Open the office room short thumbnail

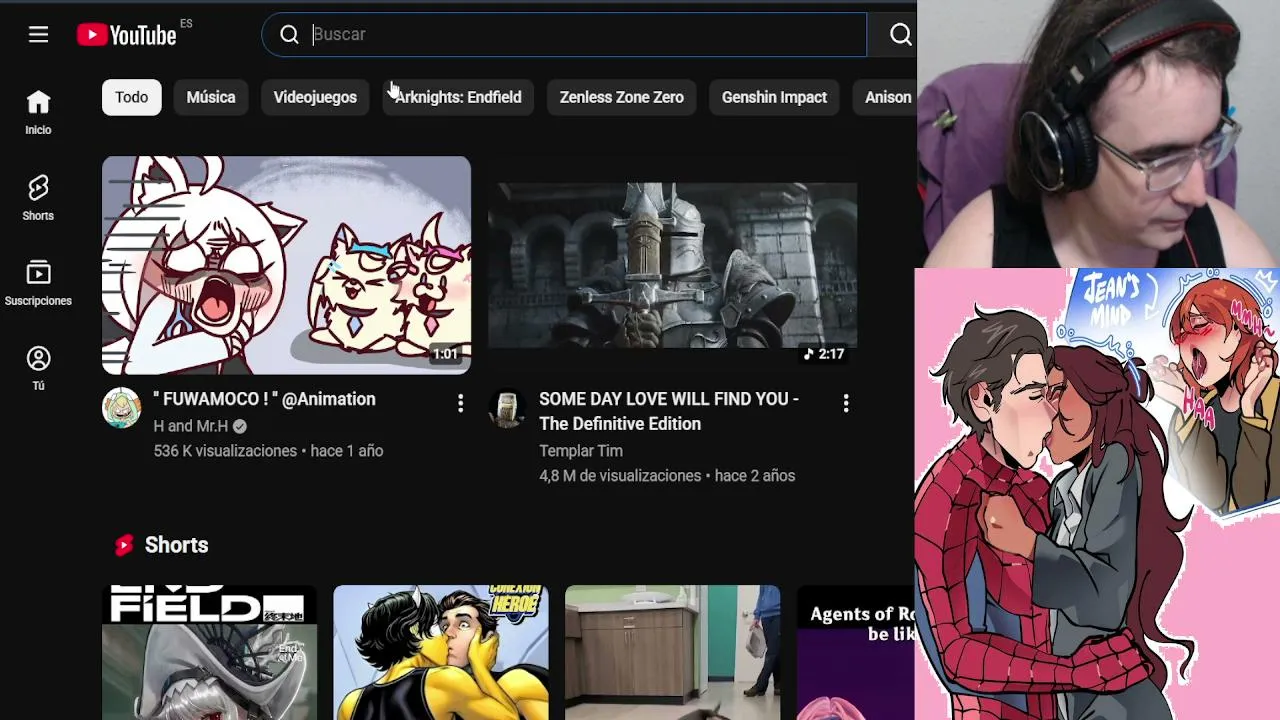(672, 652)
